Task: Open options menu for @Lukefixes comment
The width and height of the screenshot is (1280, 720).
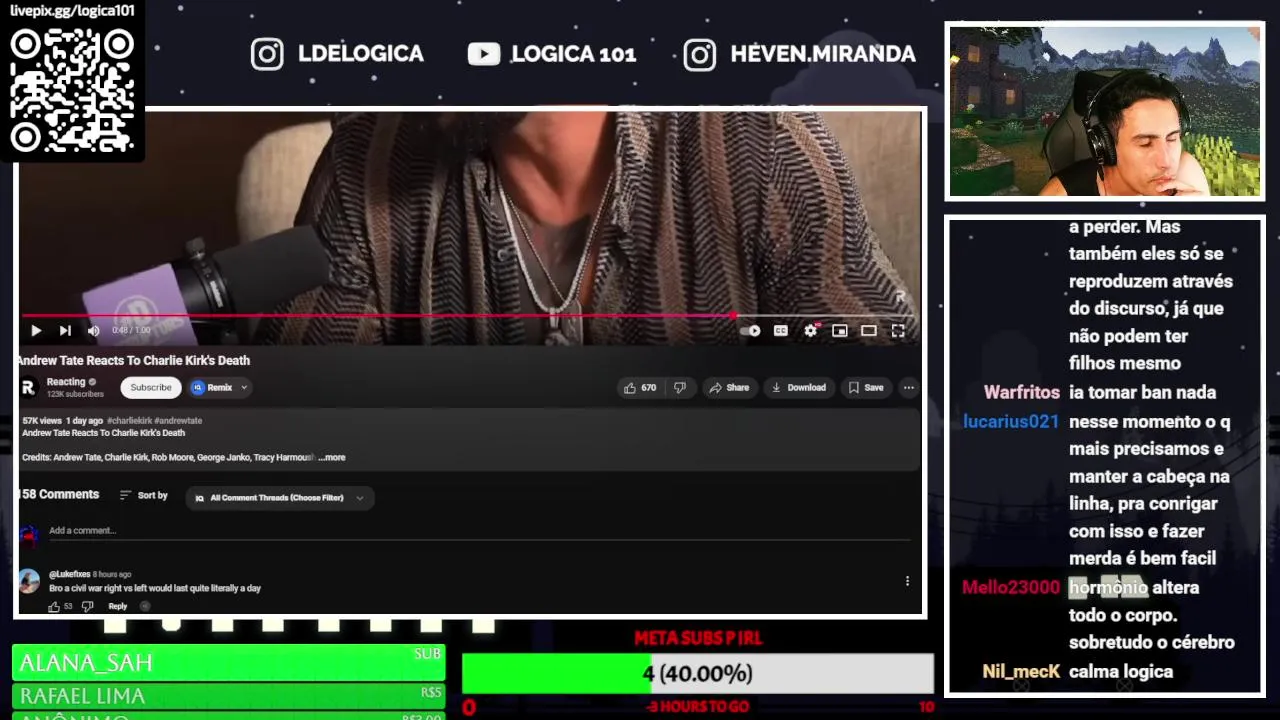Action: [x=907, y=581]
